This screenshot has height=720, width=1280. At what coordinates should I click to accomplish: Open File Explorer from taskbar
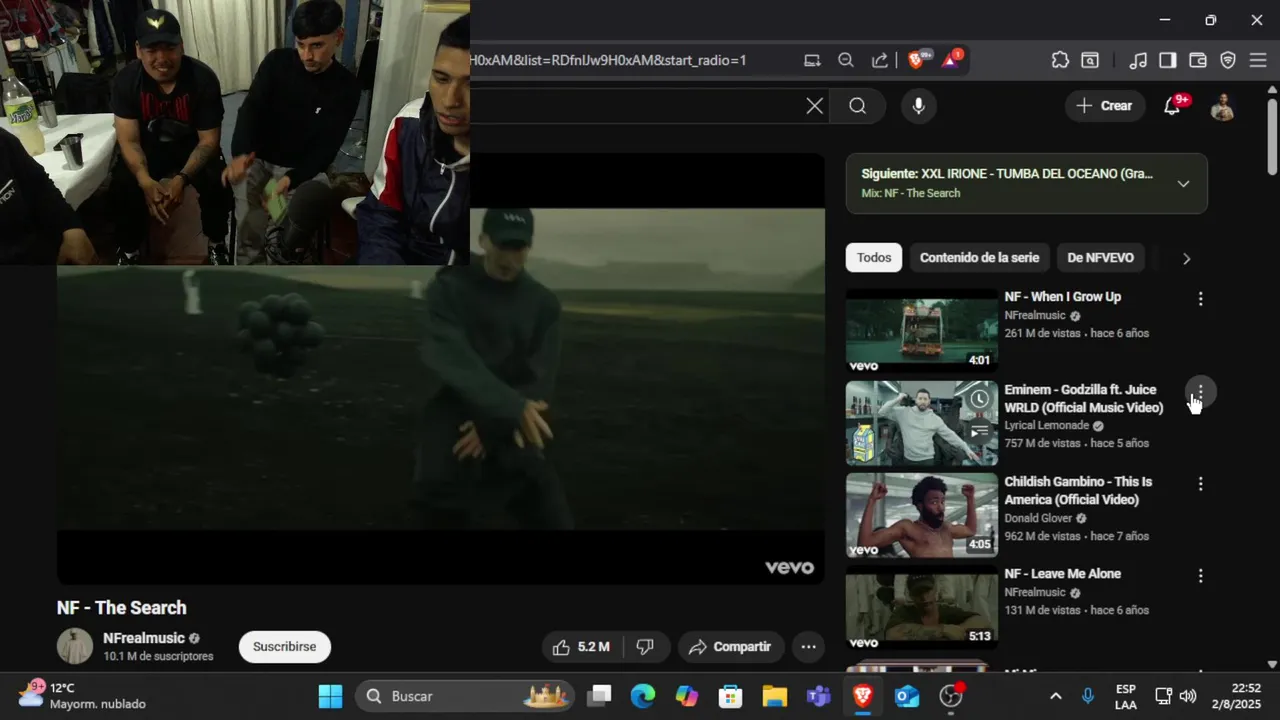pos(775,696)
